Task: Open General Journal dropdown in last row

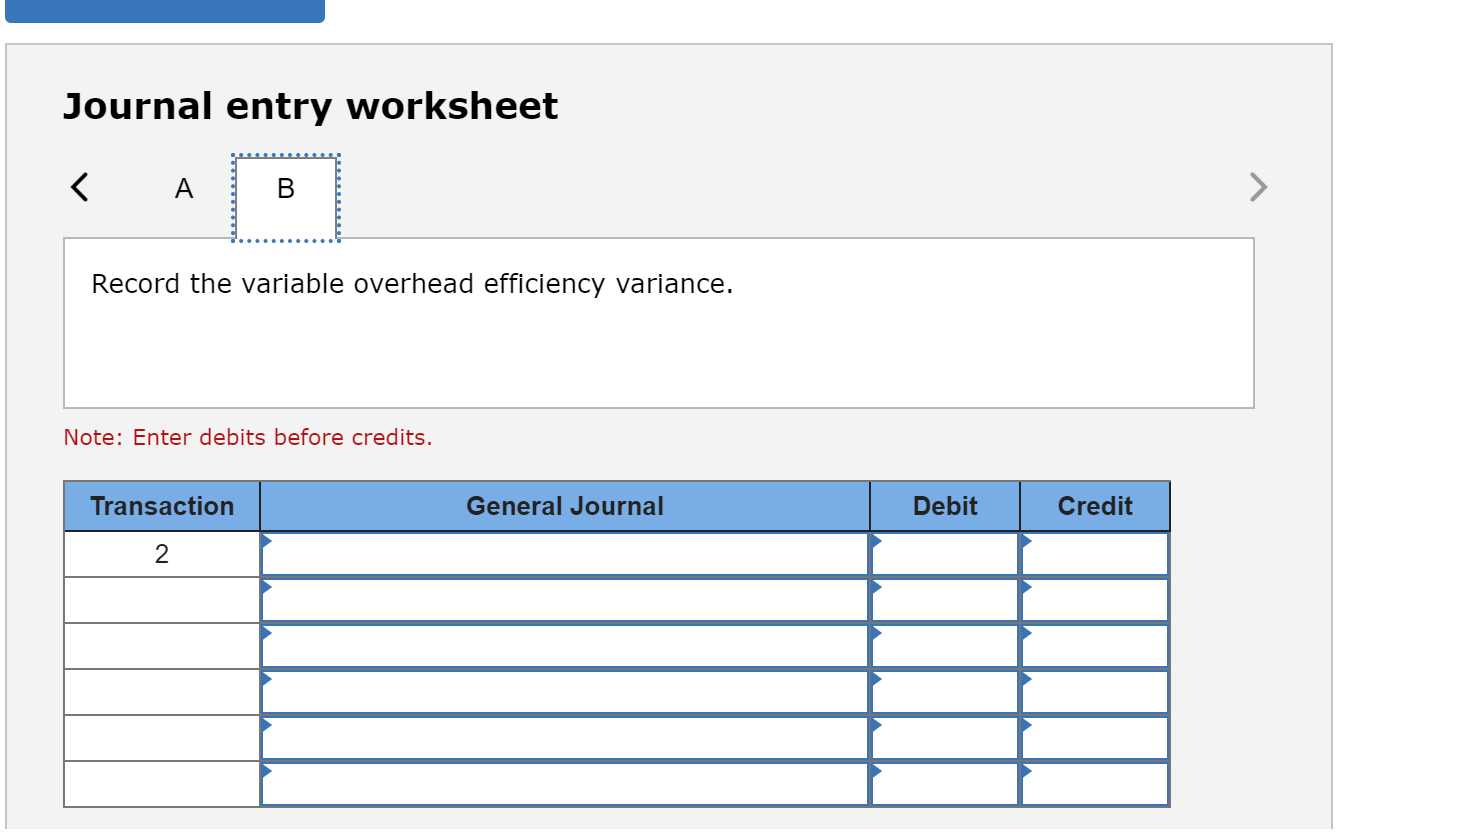Action: click(565, 784)
